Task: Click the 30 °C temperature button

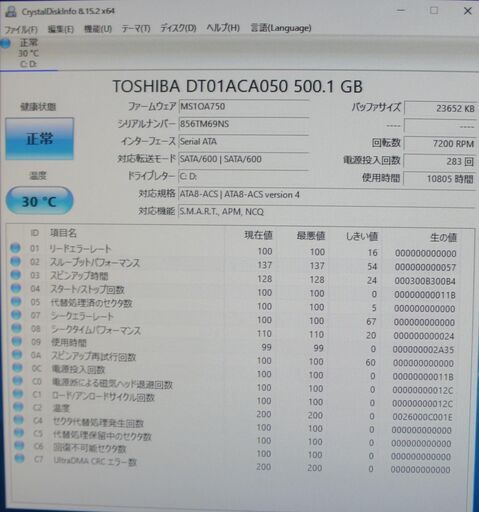Action: point(39,201)
